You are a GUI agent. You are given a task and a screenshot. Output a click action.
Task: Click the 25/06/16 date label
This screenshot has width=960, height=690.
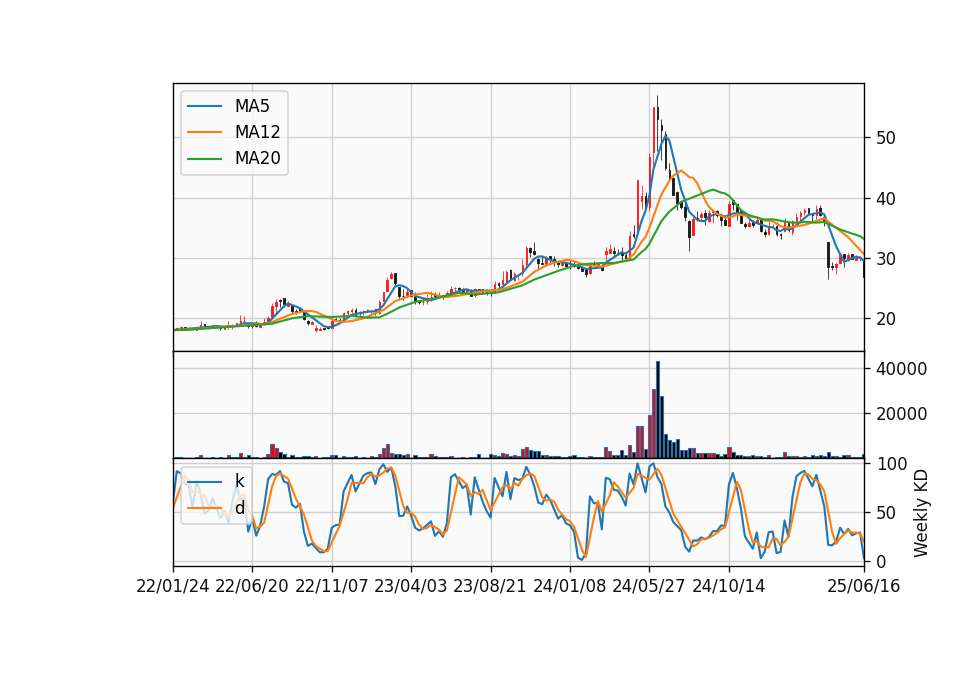tap(864, 586)
